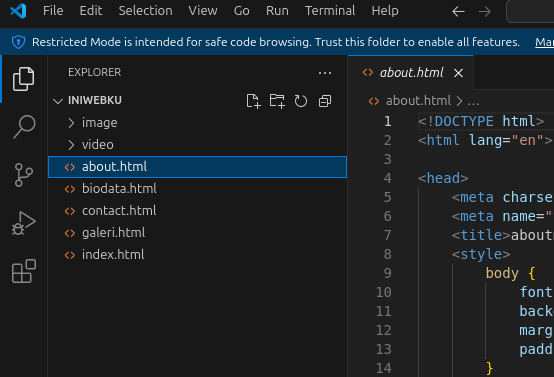
Task: Create a new folder in INIWEBKU
Action: [277, 101]
